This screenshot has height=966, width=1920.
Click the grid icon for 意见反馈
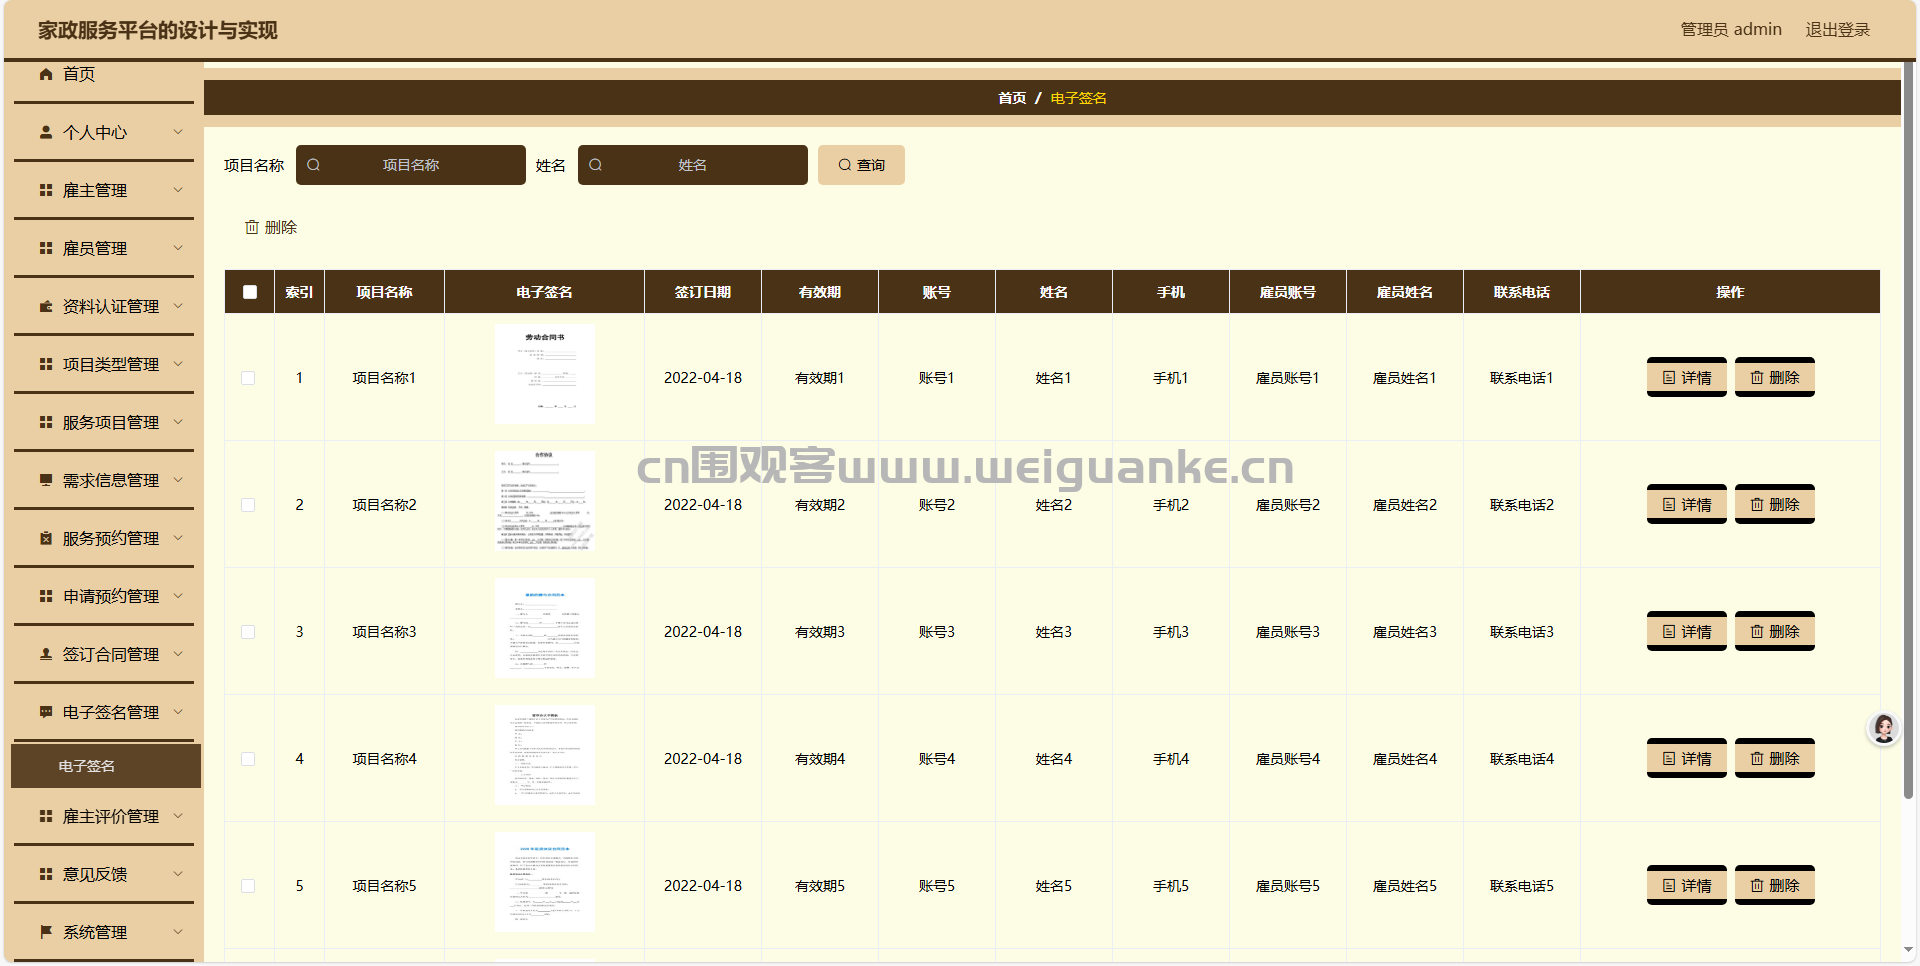pyautogui.click(x=46, y=874)
